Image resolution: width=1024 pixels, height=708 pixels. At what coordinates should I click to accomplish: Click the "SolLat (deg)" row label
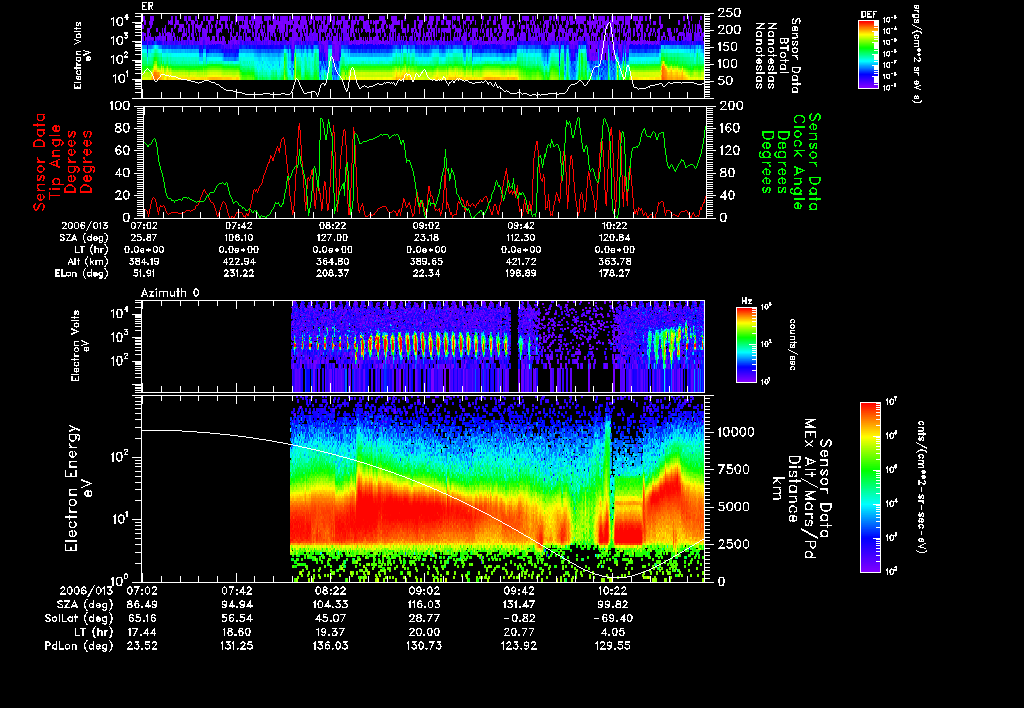79,619
